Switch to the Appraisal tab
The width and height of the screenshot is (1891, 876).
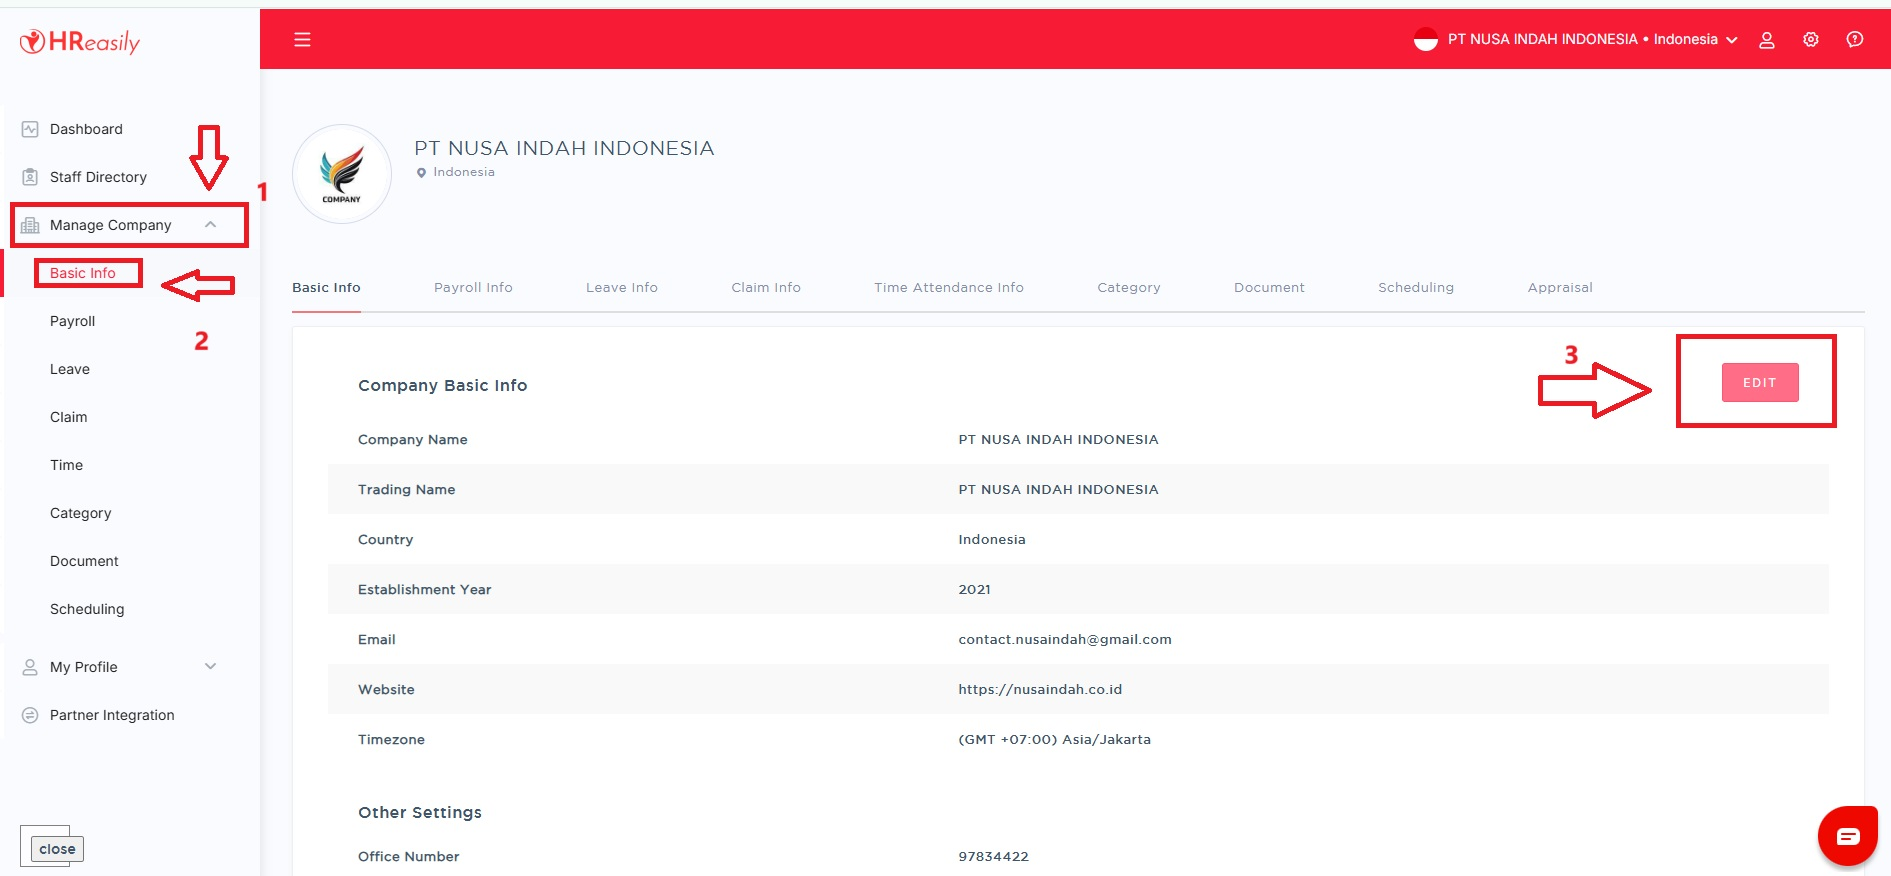pyautogui.click(x=1560, y=288)
